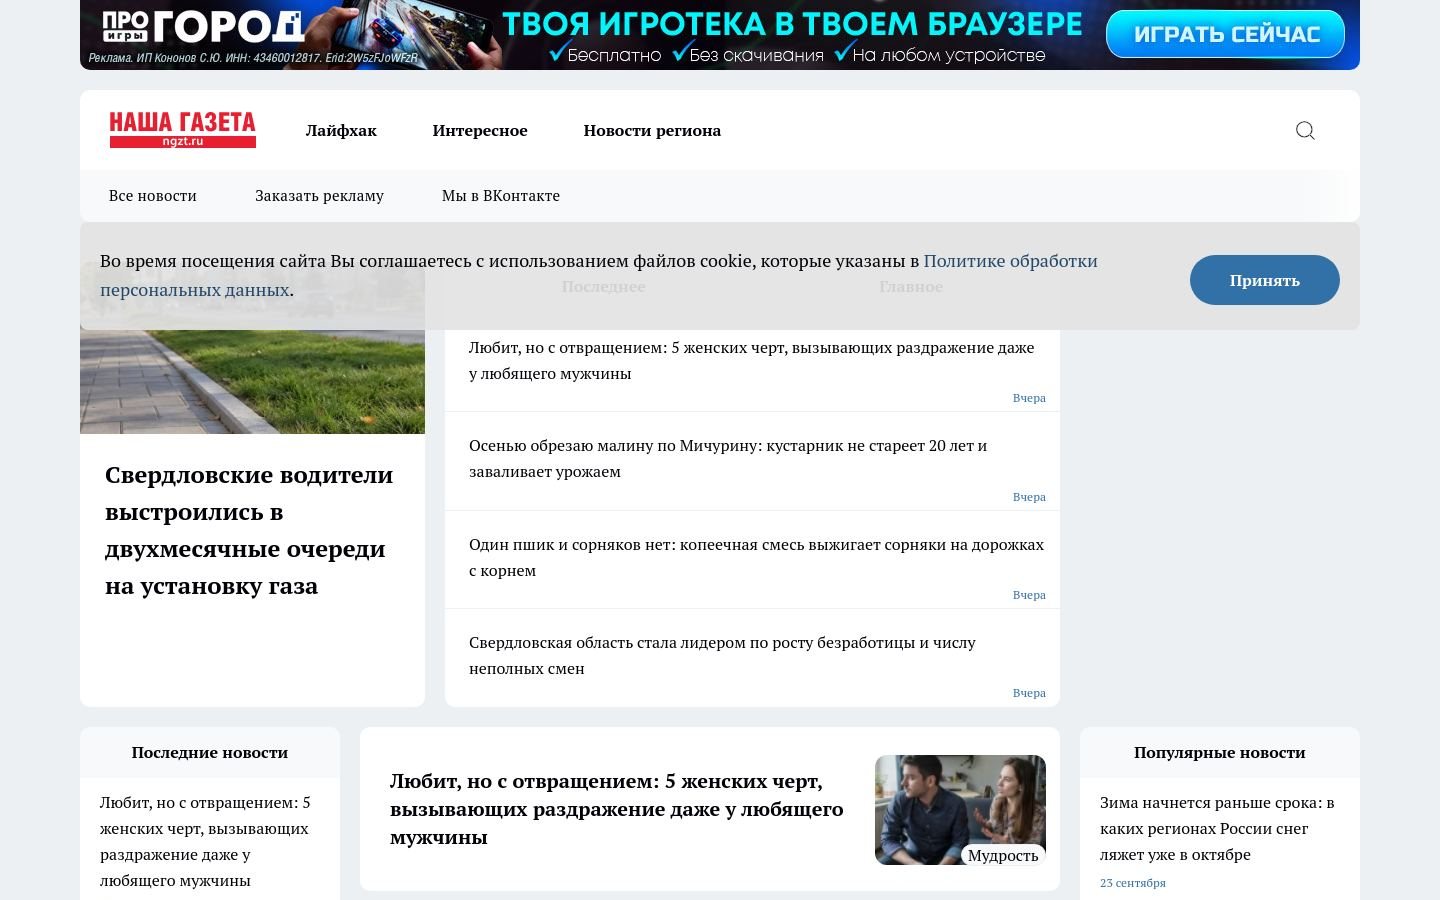Click Вчера under the малину article
Screen dimensions: 1440x900
click(x=1029, y=497)
